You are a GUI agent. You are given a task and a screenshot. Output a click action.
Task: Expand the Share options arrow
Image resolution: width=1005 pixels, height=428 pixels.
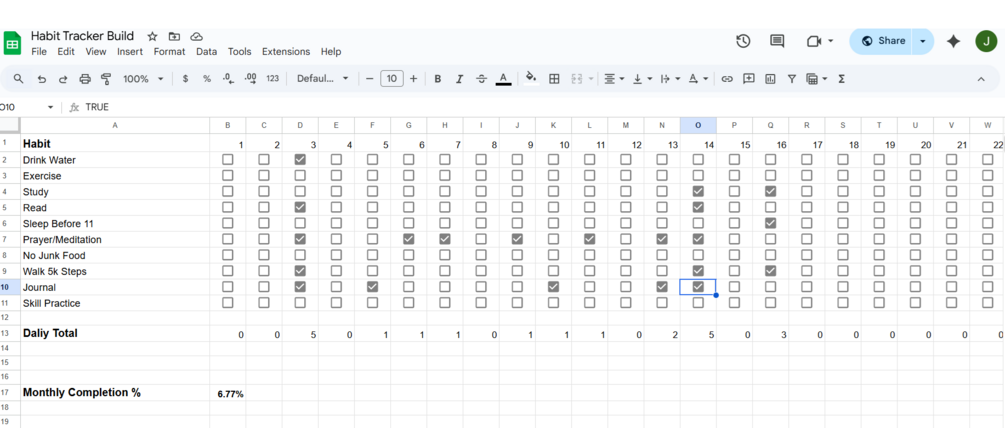(x=922, y=41)
